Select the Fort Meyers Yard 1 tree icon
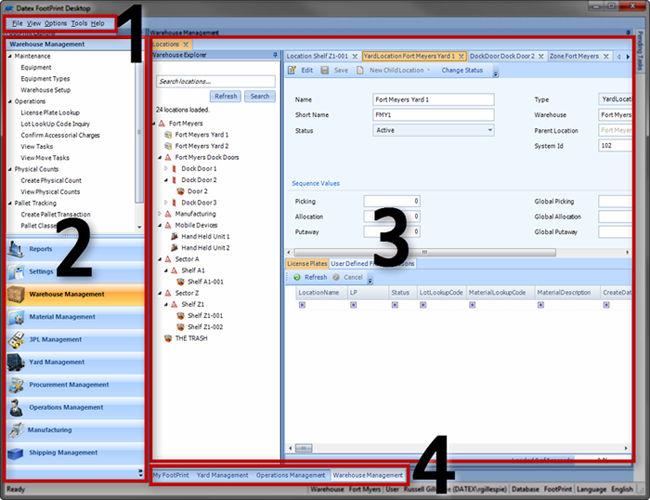Viewport: 650px width, 500px height. pyautogui.click(x=168, y=135)
